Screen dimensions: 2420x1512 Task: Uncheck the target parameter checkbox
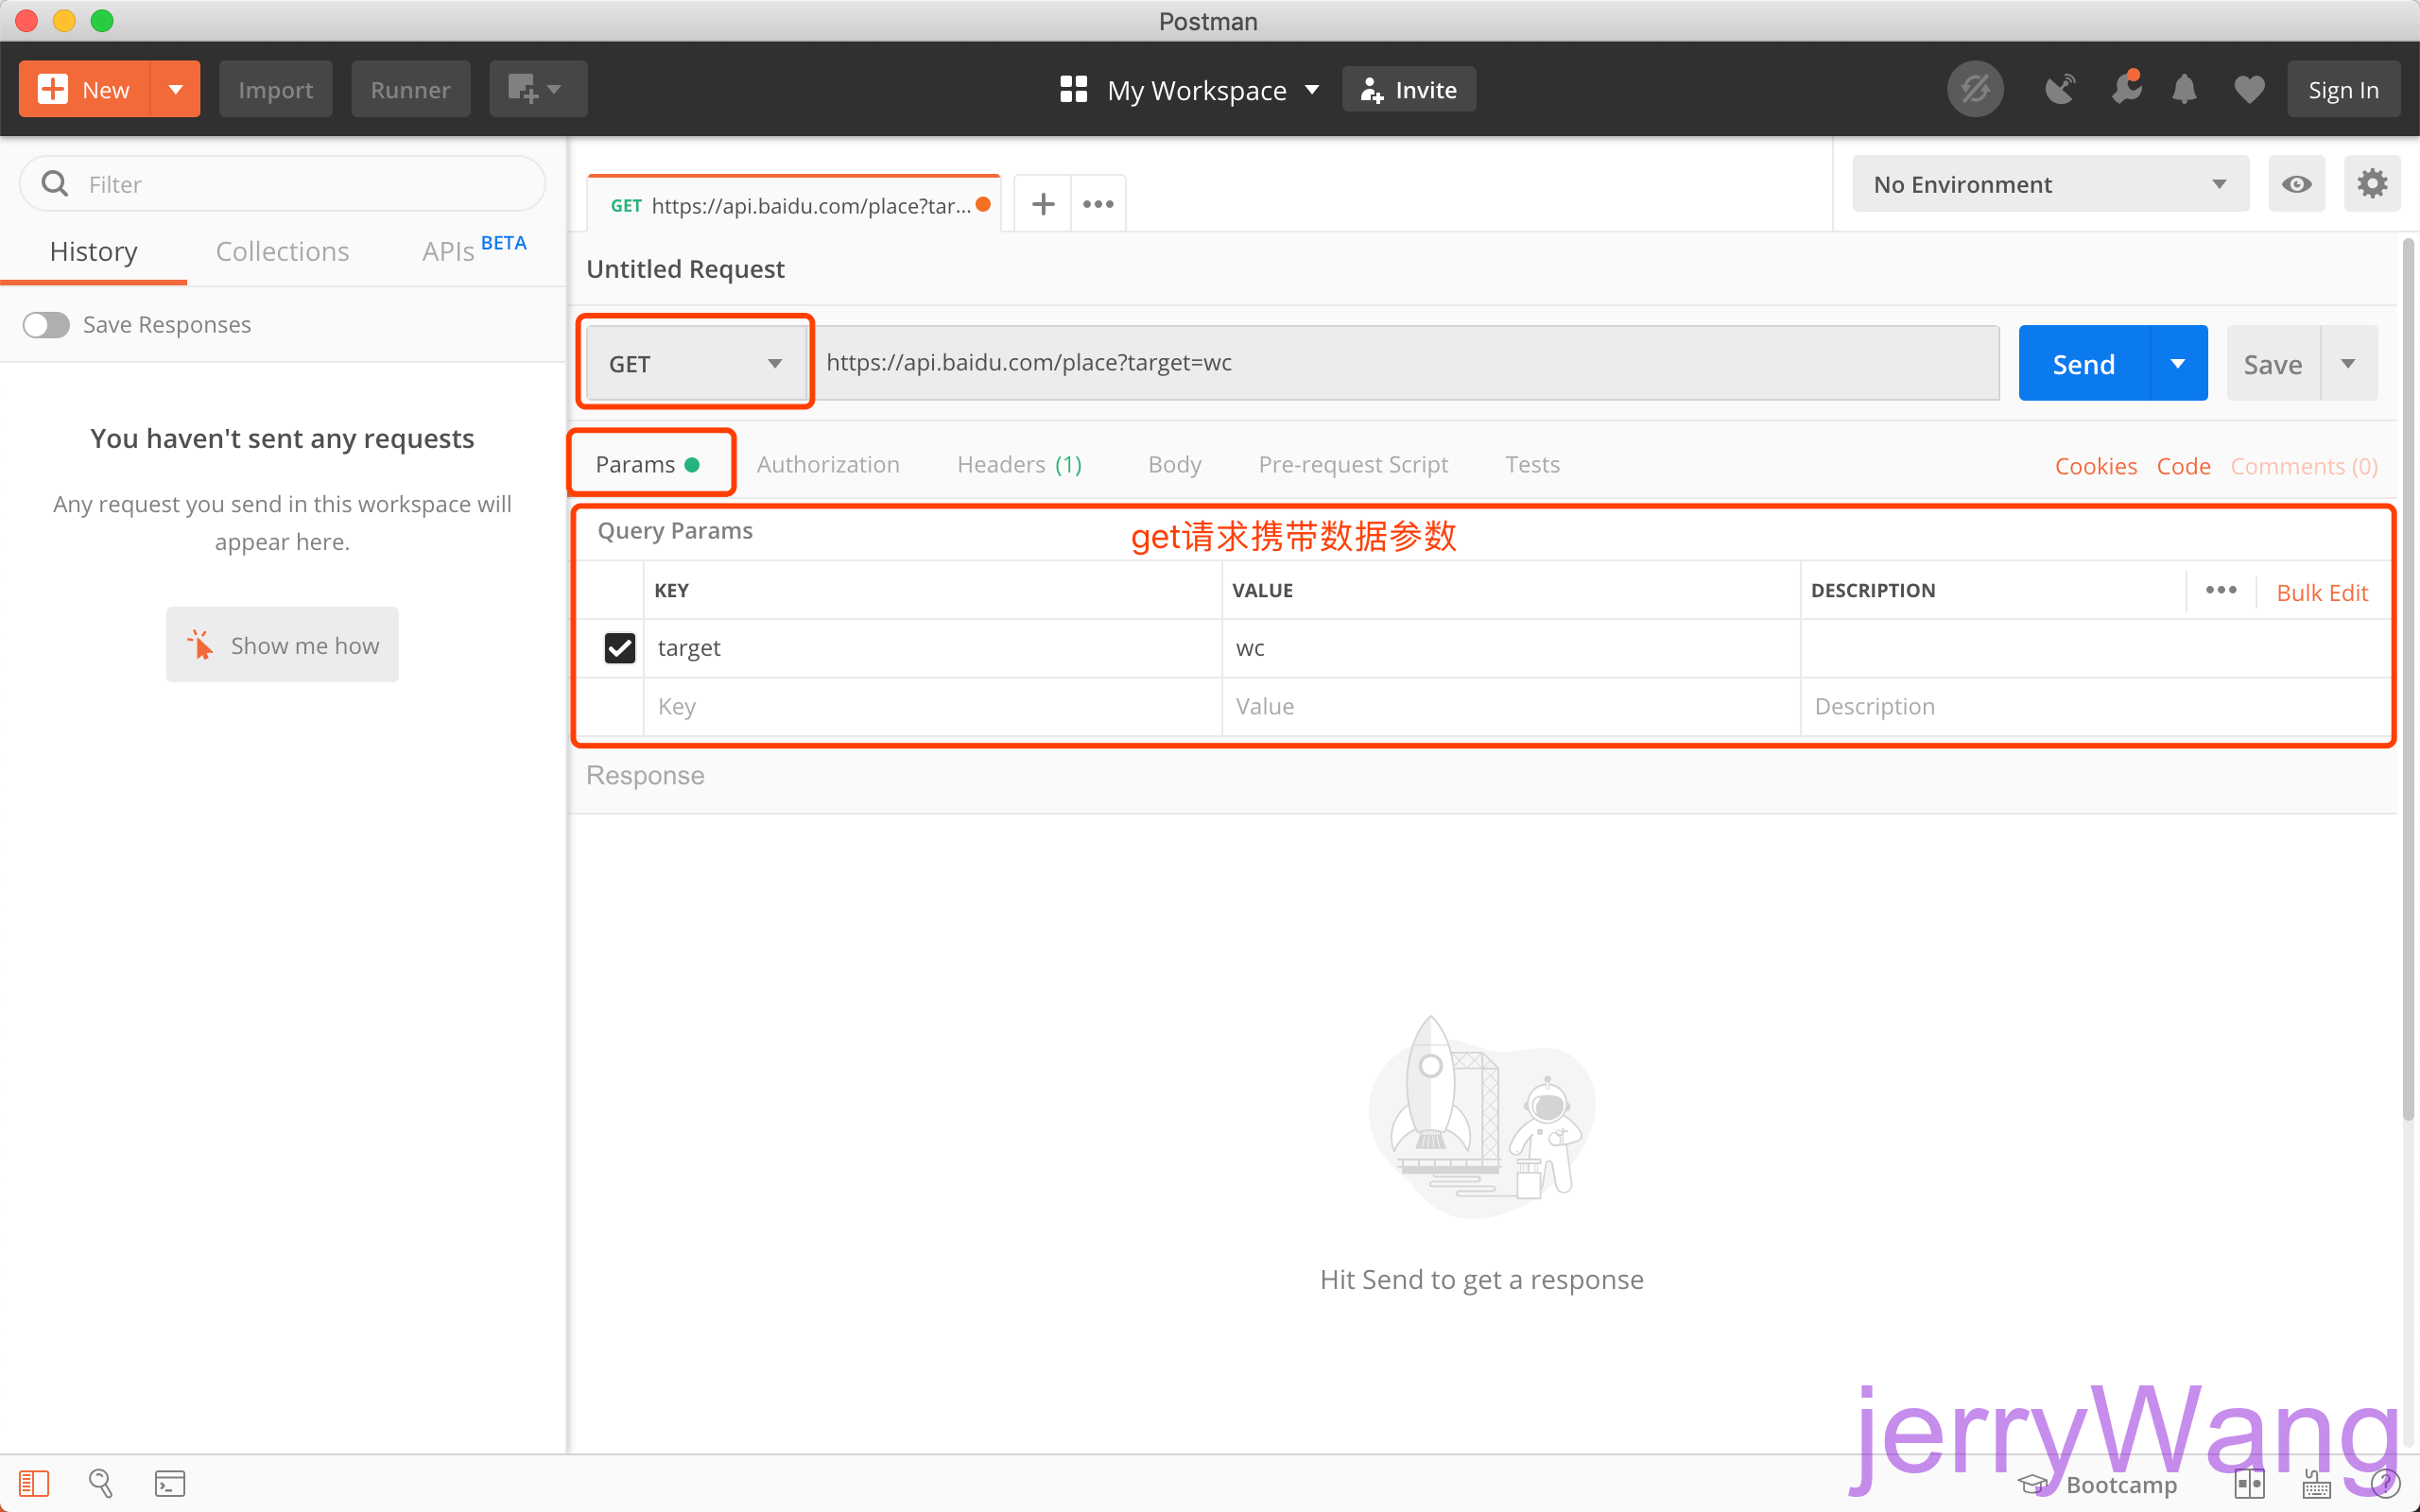pos(620,648)
